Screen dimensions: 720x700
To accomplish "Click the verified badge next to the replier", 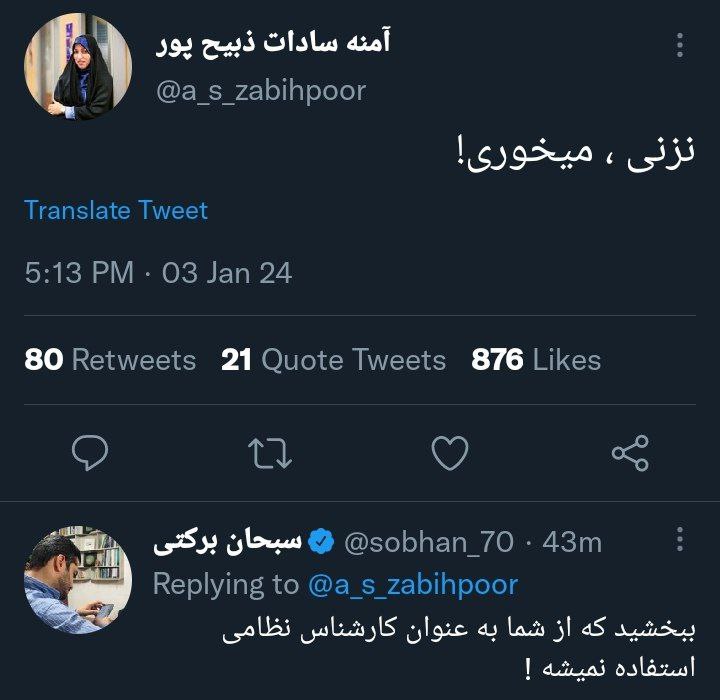I will coord(320,542).
